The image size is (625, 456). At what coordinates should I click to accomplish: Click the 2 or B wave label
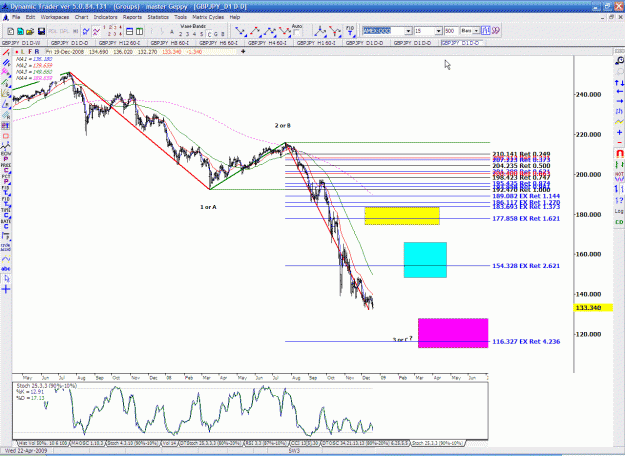point(283,125)
